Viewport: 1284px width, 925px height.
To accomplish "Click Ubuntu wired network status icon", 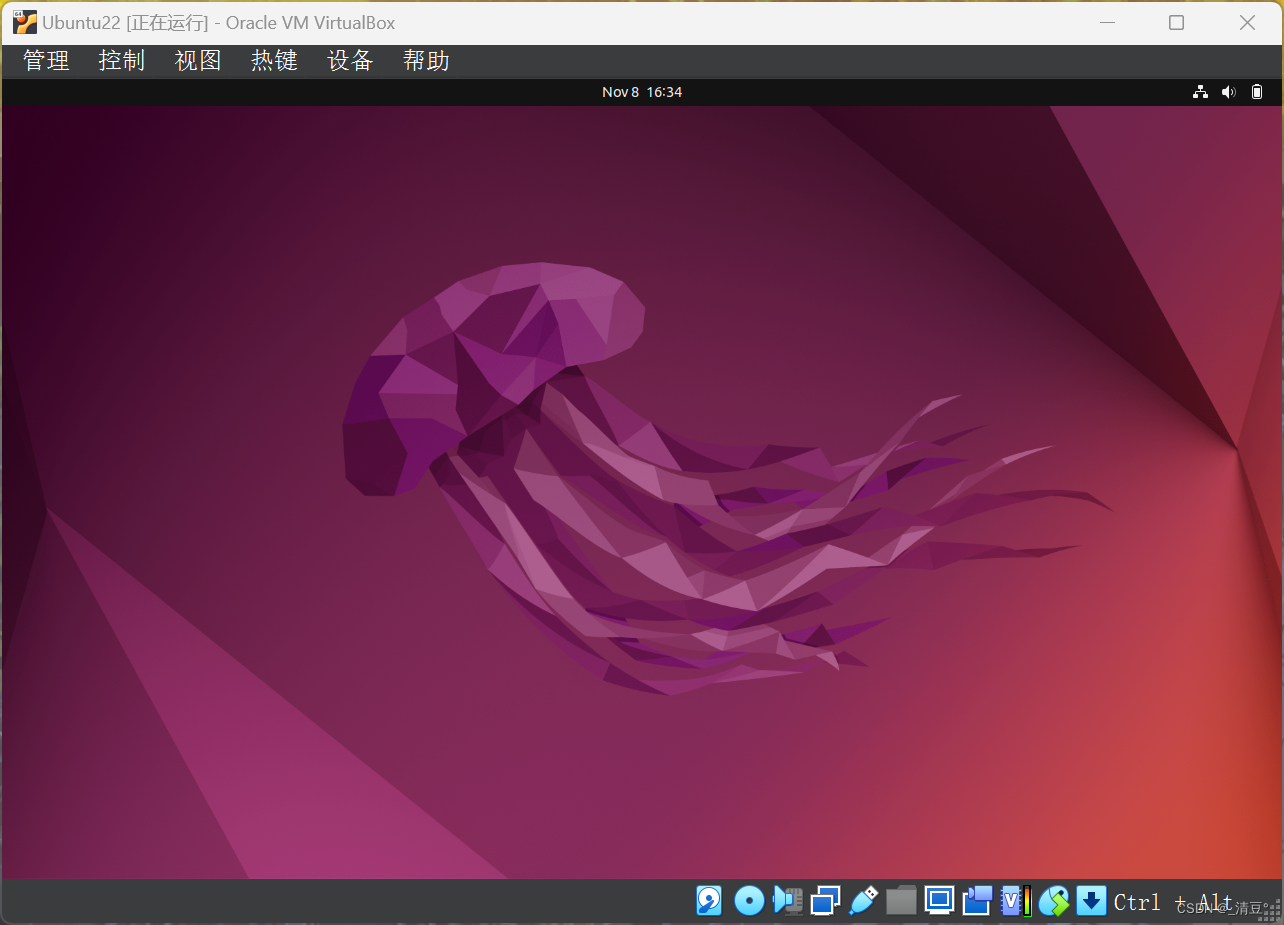I will pyautogui.click(x=1200, y=92).
